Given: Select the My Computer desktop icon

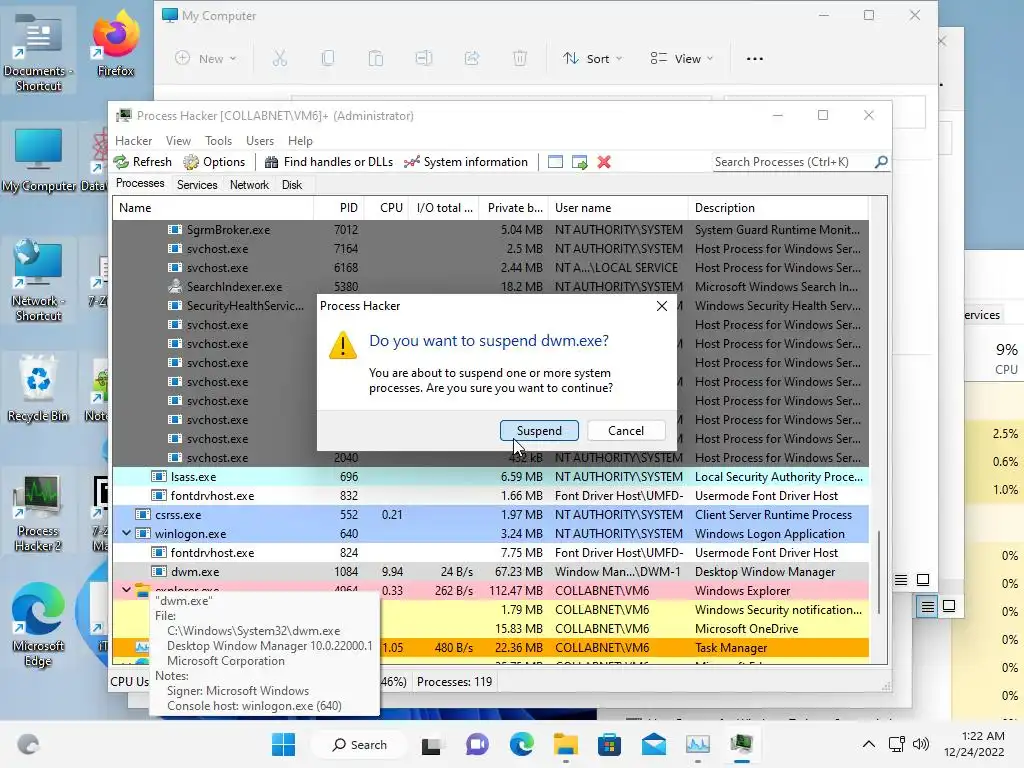Looking at the screenshot, I should 38,161.
